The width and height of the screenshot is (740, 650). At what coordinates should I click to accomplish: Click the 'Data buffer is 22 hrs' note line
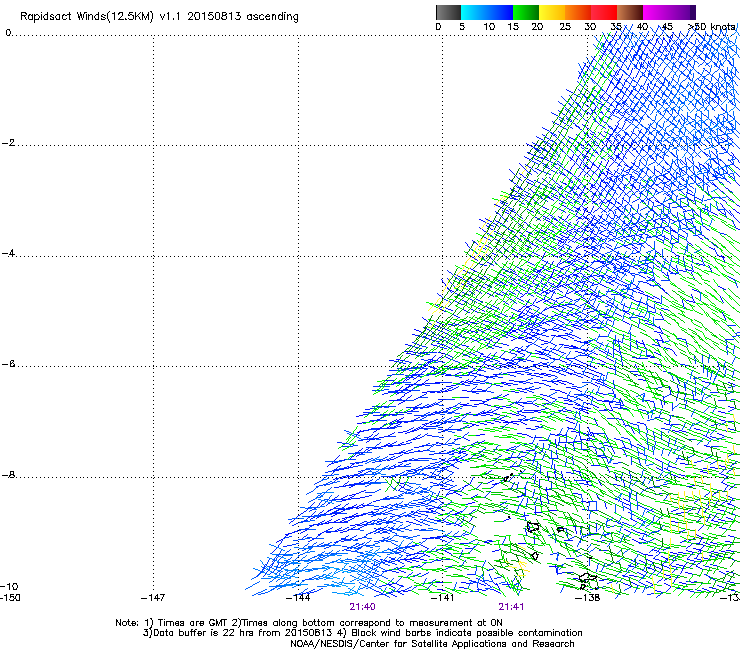click(x=362, y=633)
